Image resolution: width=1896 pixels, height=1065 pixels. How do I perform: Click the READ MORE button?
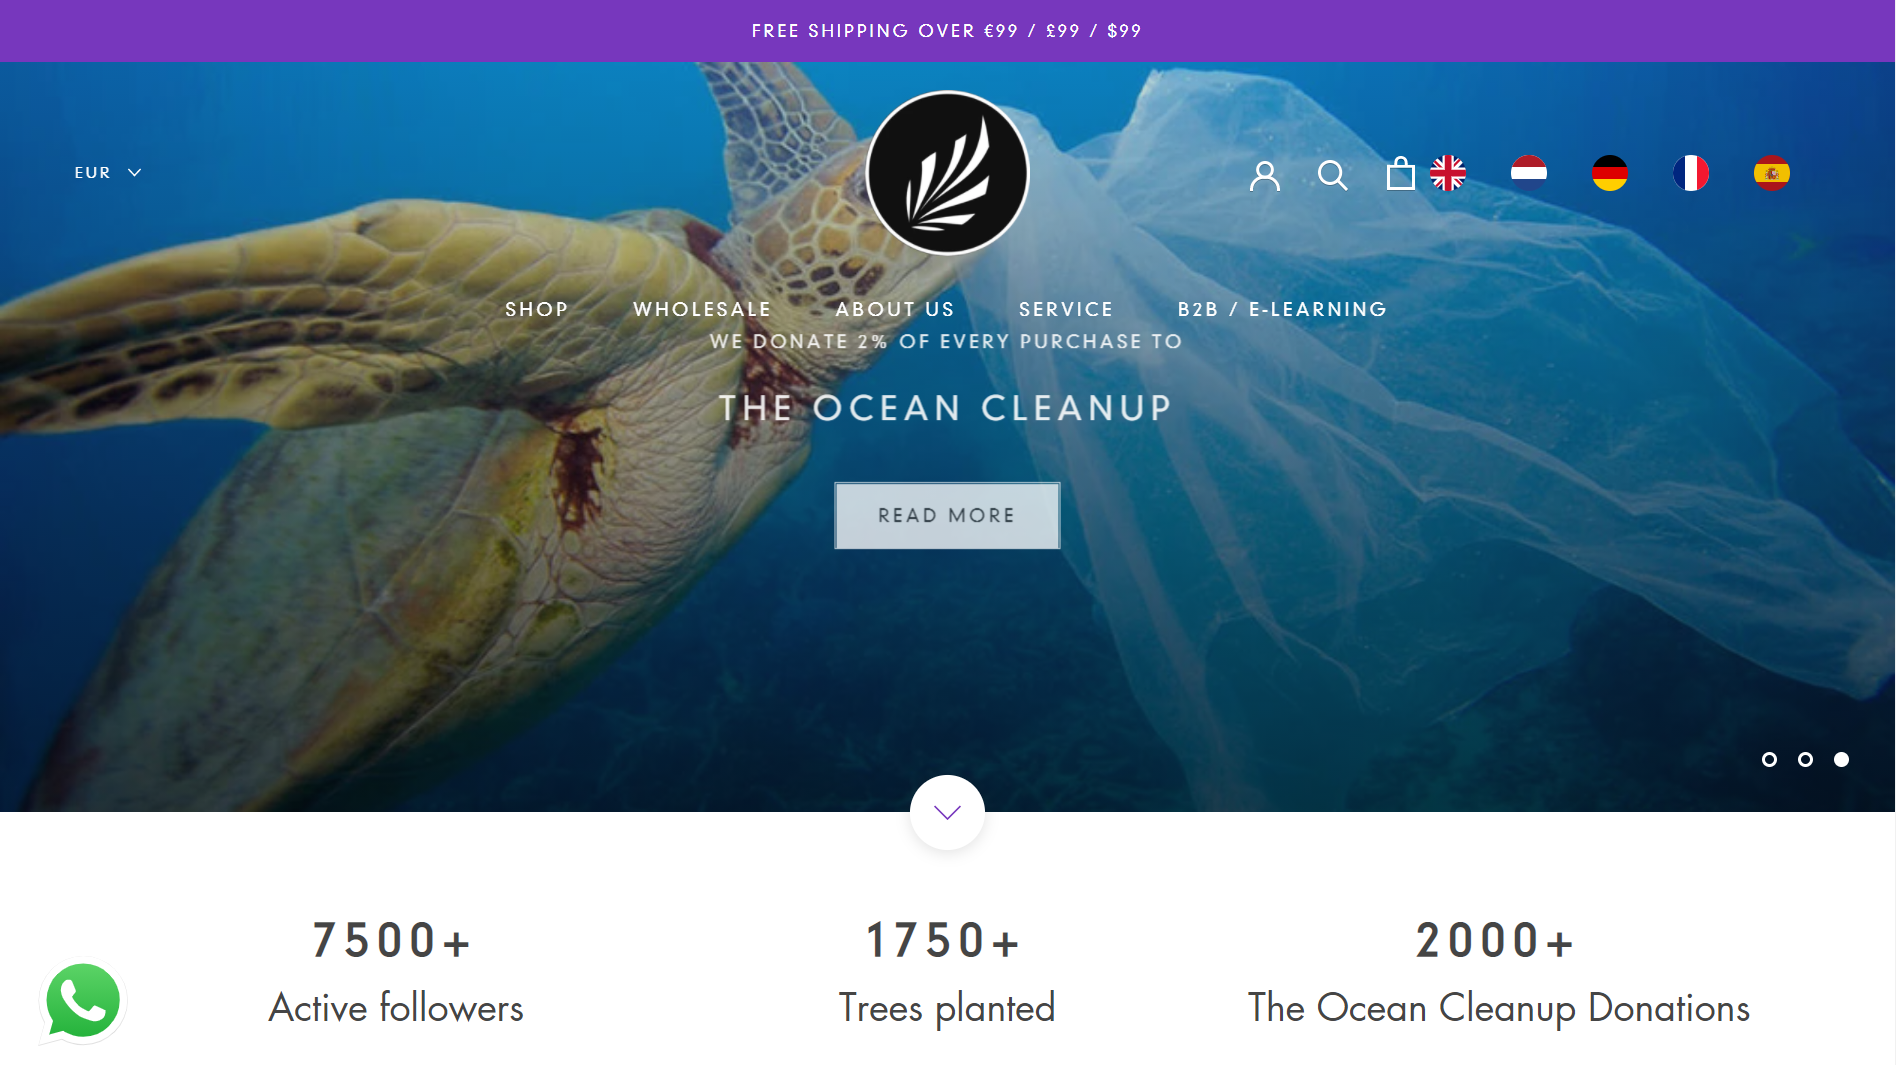pyautogui.click(x=947, y=516)
